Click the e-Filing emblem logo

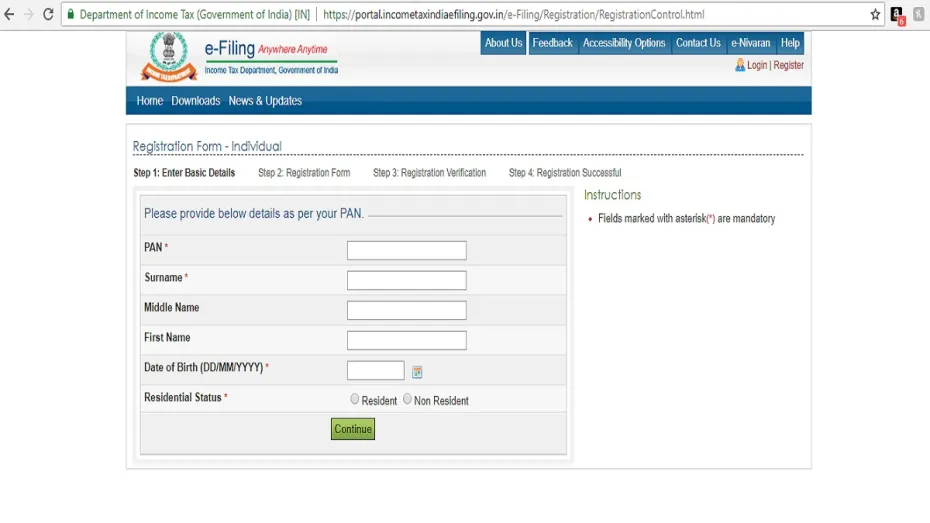[x=168, y=57]
